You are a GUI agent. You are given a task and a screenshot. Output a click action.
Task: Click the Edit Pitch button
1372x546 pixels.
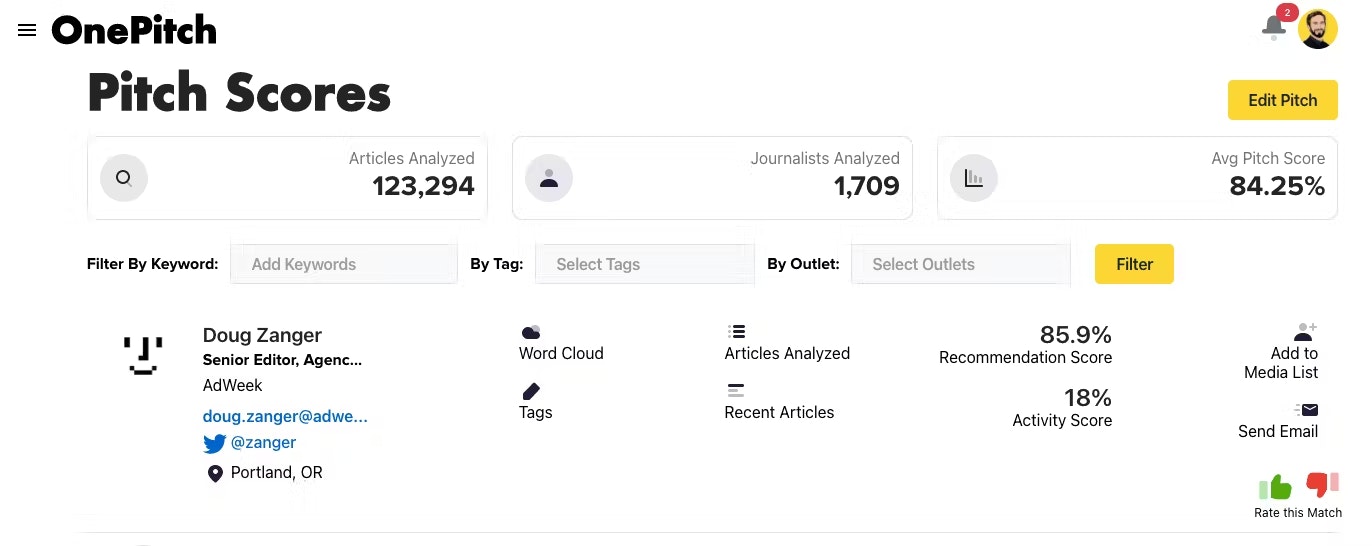coord(1282,100)
